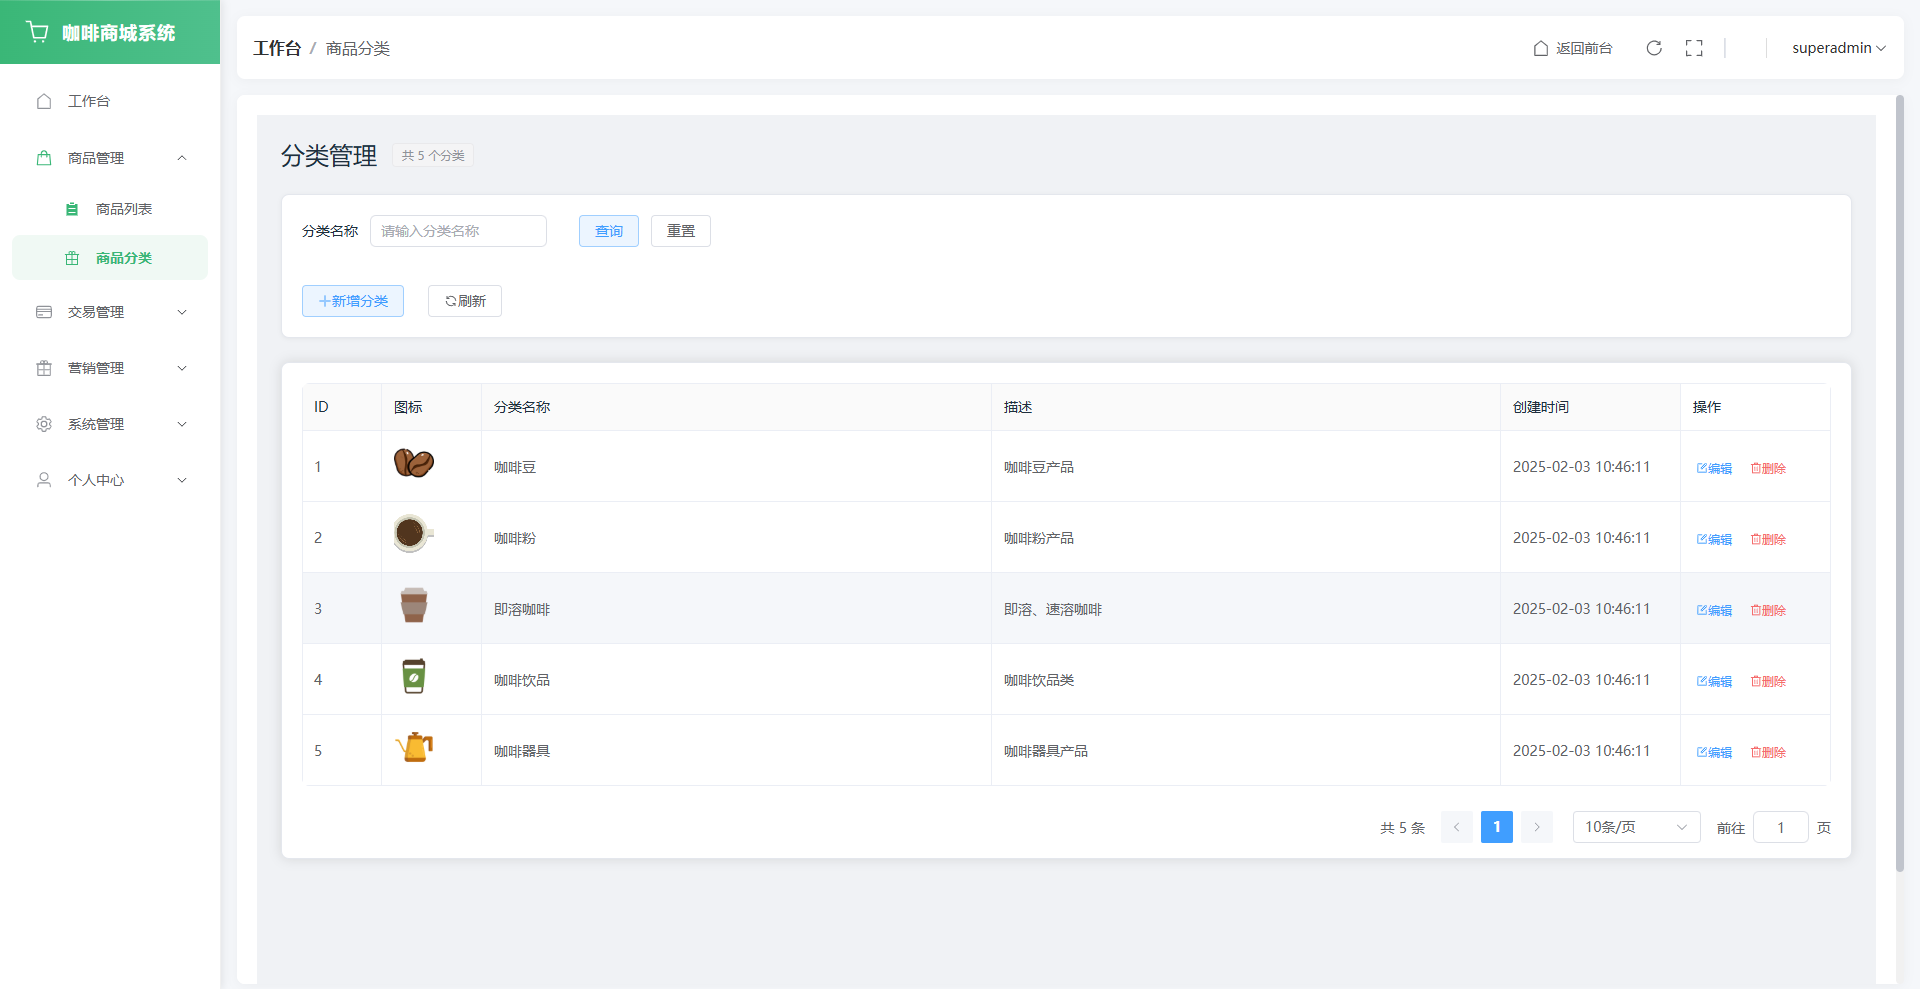Screen dimensions: 1920x989
Task: Click the coffee kettle icon in row 5
Action: tap(414, 748)
